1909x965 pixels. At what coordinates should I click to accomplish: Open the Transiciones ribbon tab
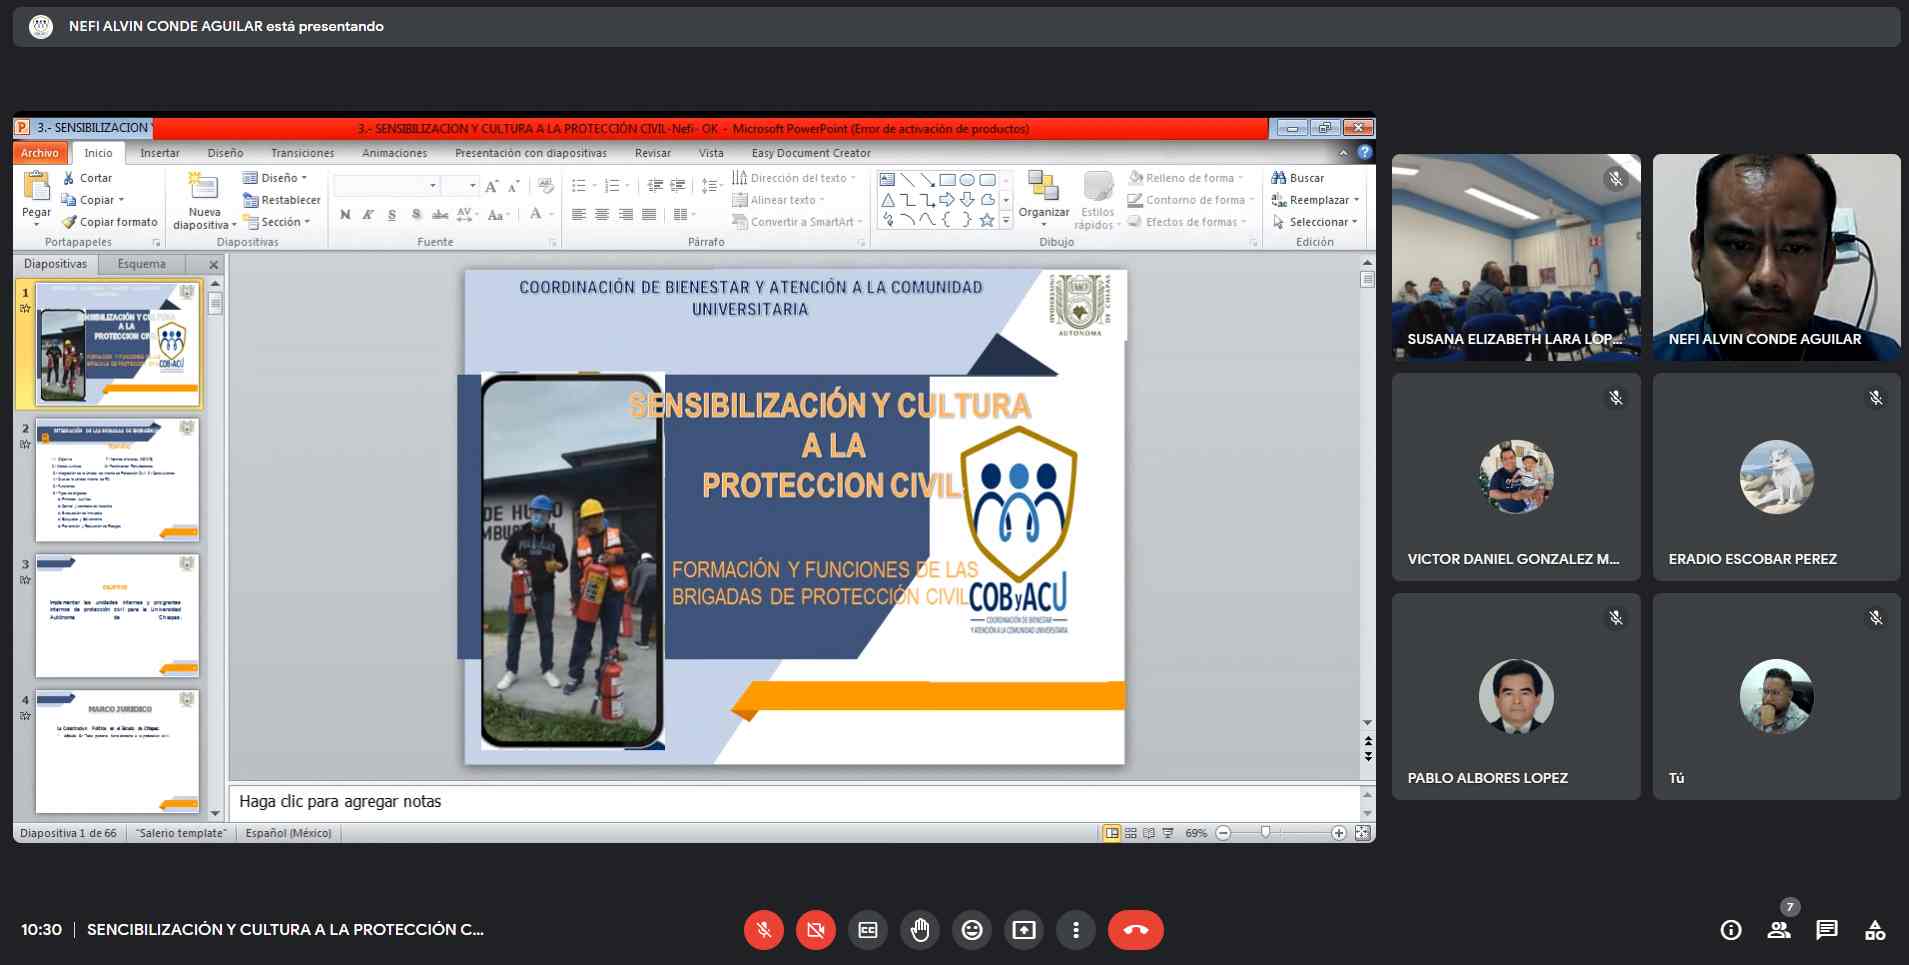[302, 153]
